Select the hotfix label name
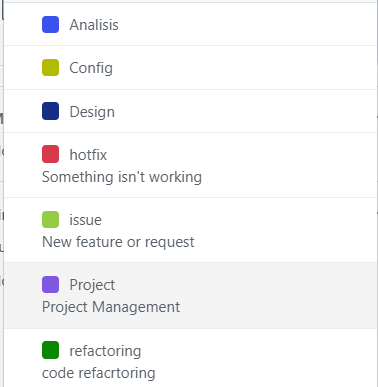 (88, 155)
